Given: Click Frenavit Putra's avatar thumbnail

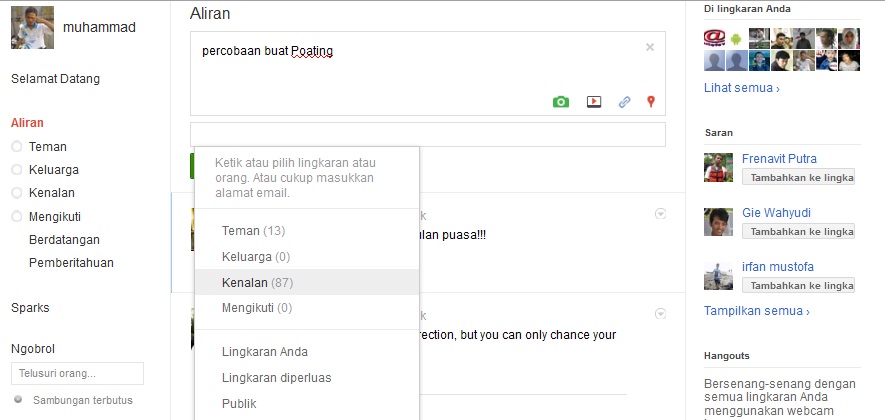Looking at the screenshot, I should tap(719, 168).
